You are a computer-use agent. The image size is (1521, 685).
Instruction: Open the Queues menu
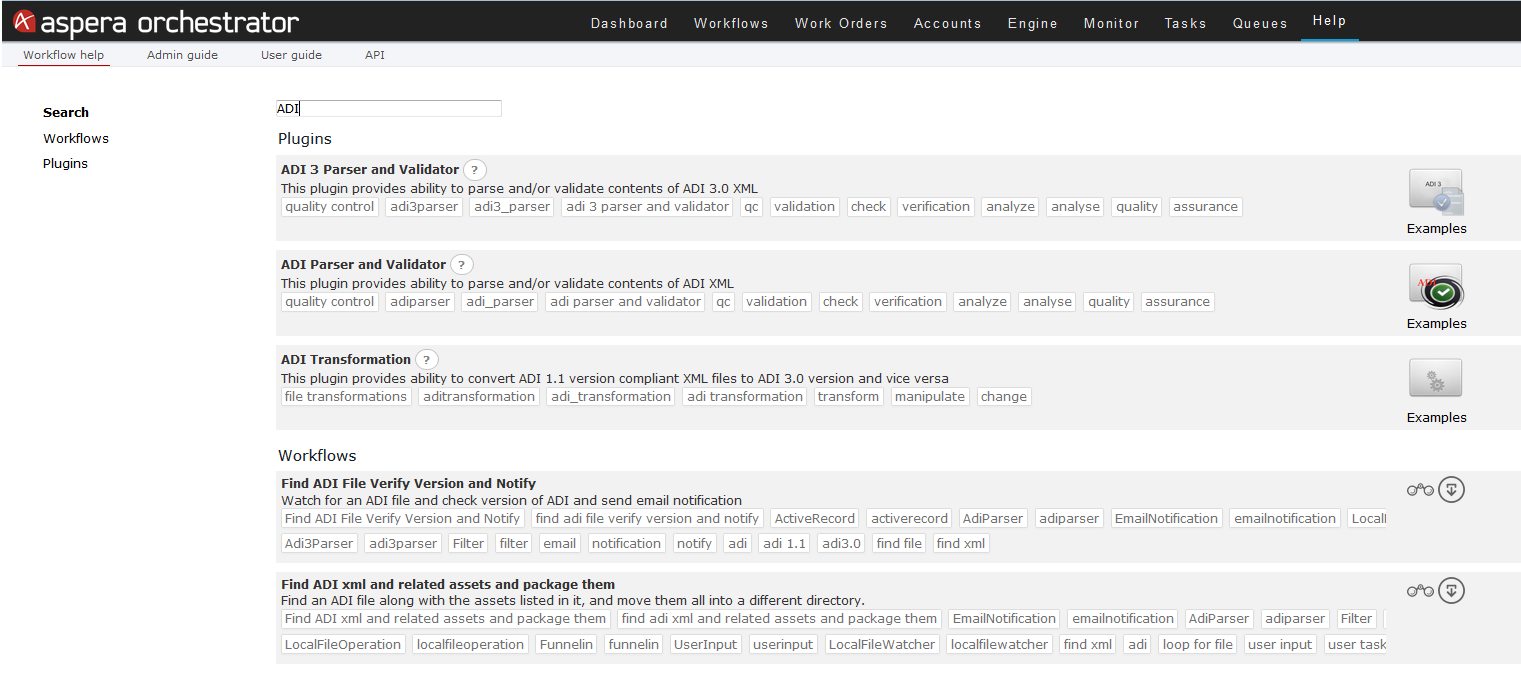[x=1260, y=23]
